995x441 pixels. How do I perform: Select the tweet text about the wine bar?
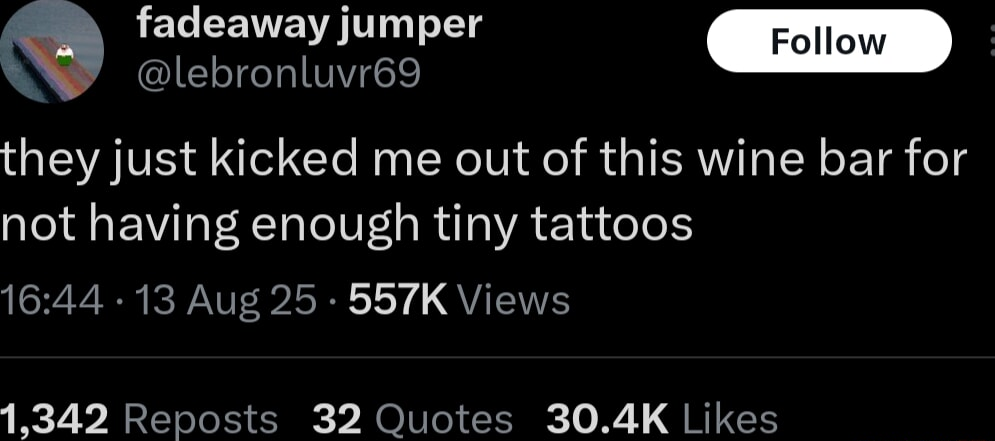click(x=482, y=191)
